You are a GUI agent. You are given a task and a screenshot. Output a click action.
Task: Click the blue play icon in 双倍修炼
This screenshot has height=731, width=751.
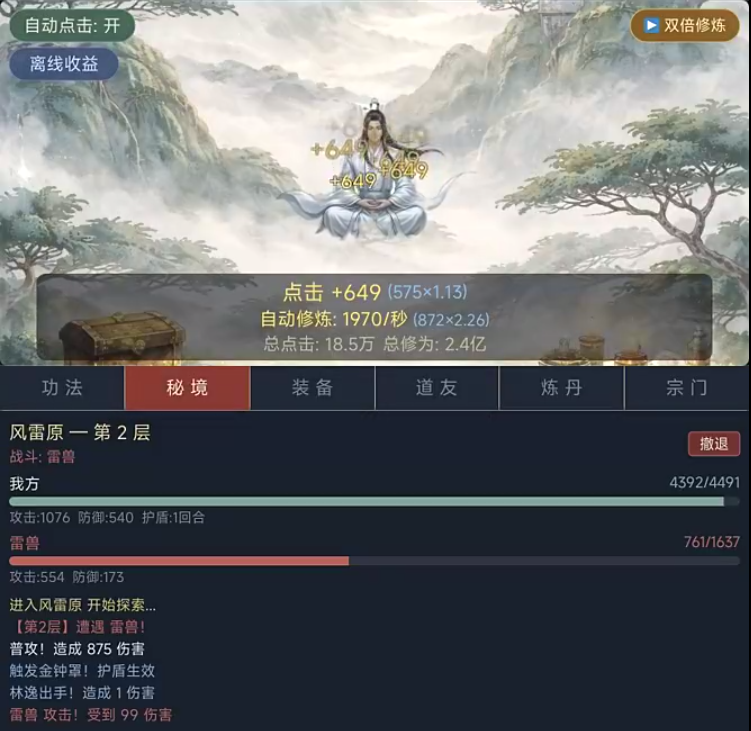click(651, 25)
